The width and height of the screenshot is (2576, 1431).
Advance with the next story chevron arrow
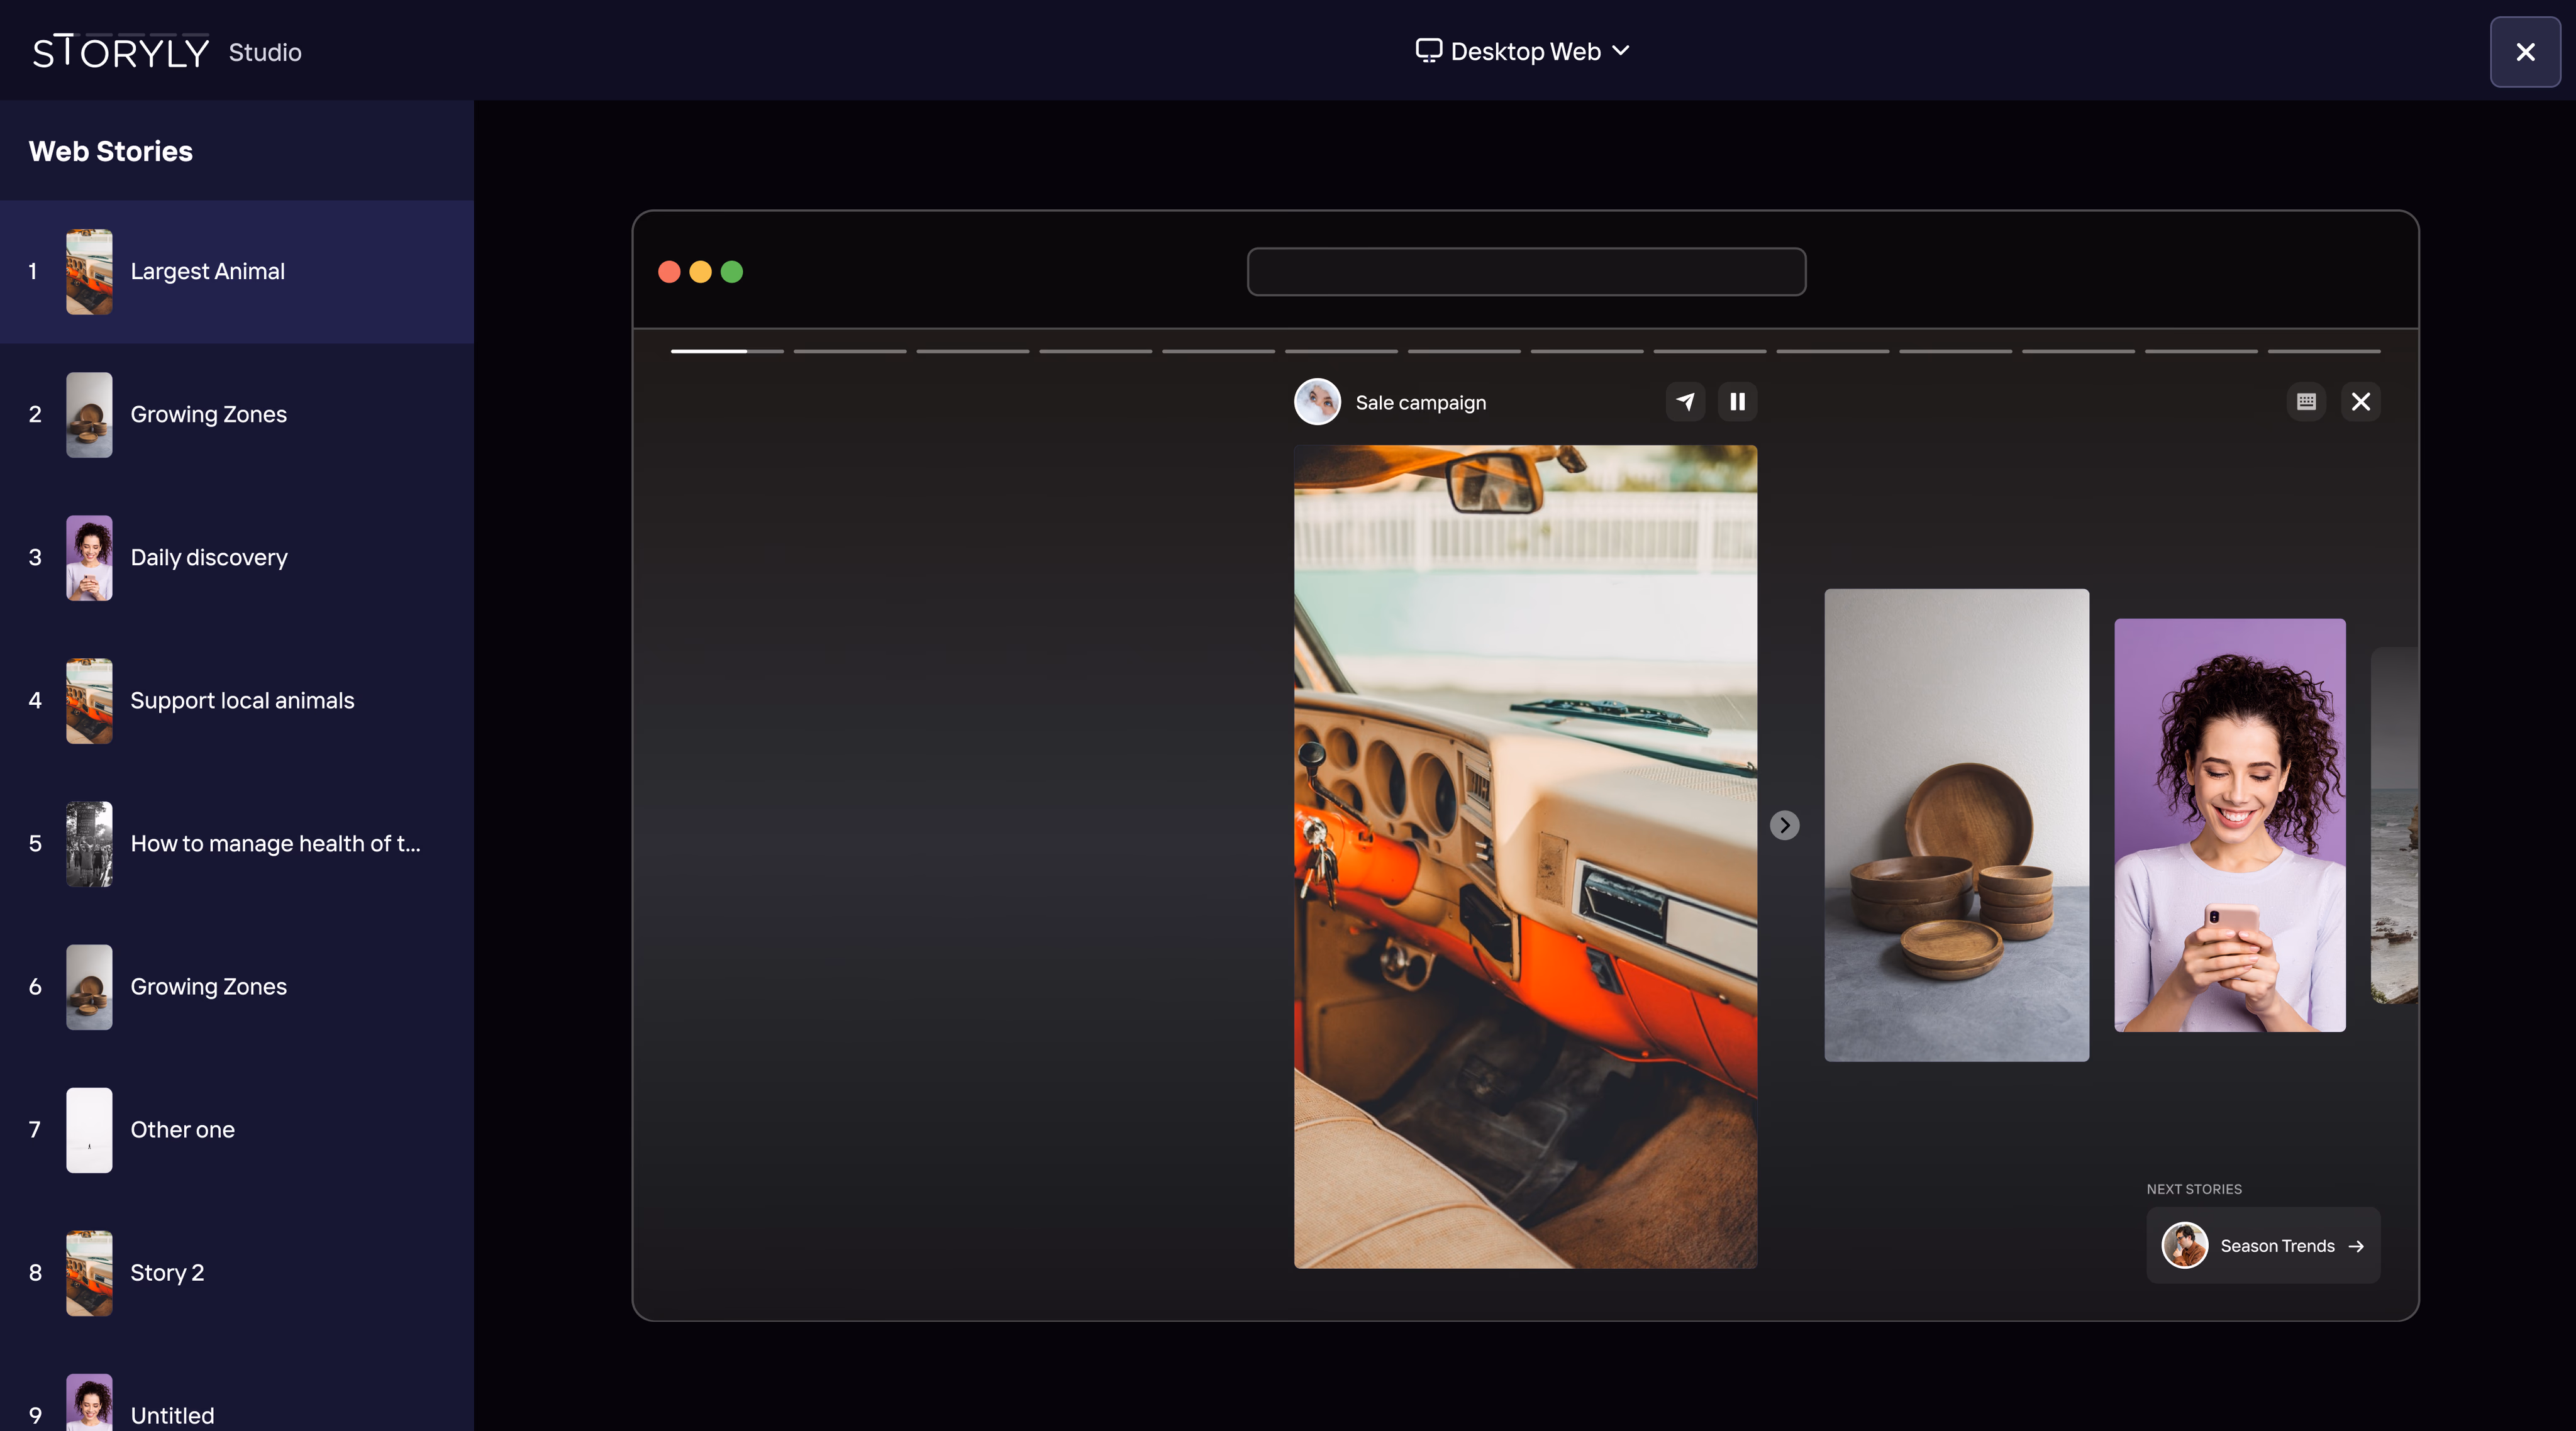1784,825
